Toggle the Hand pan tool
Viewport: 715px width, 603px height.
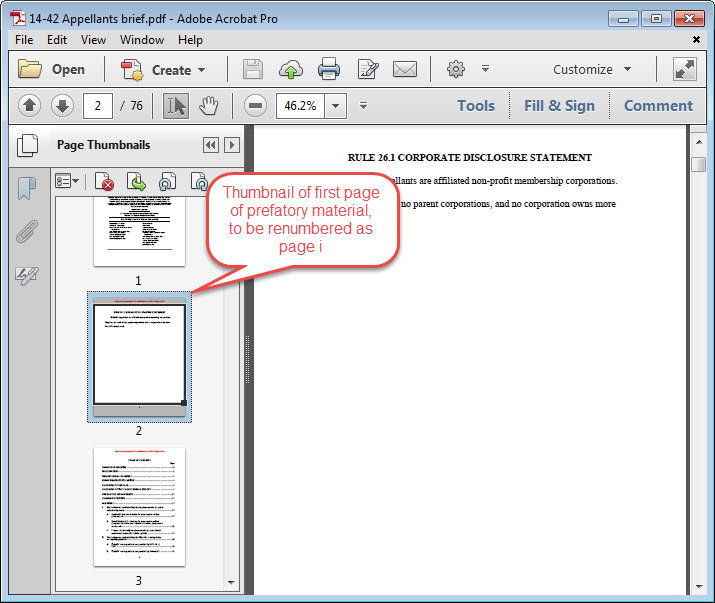click(x=208, y=105)
